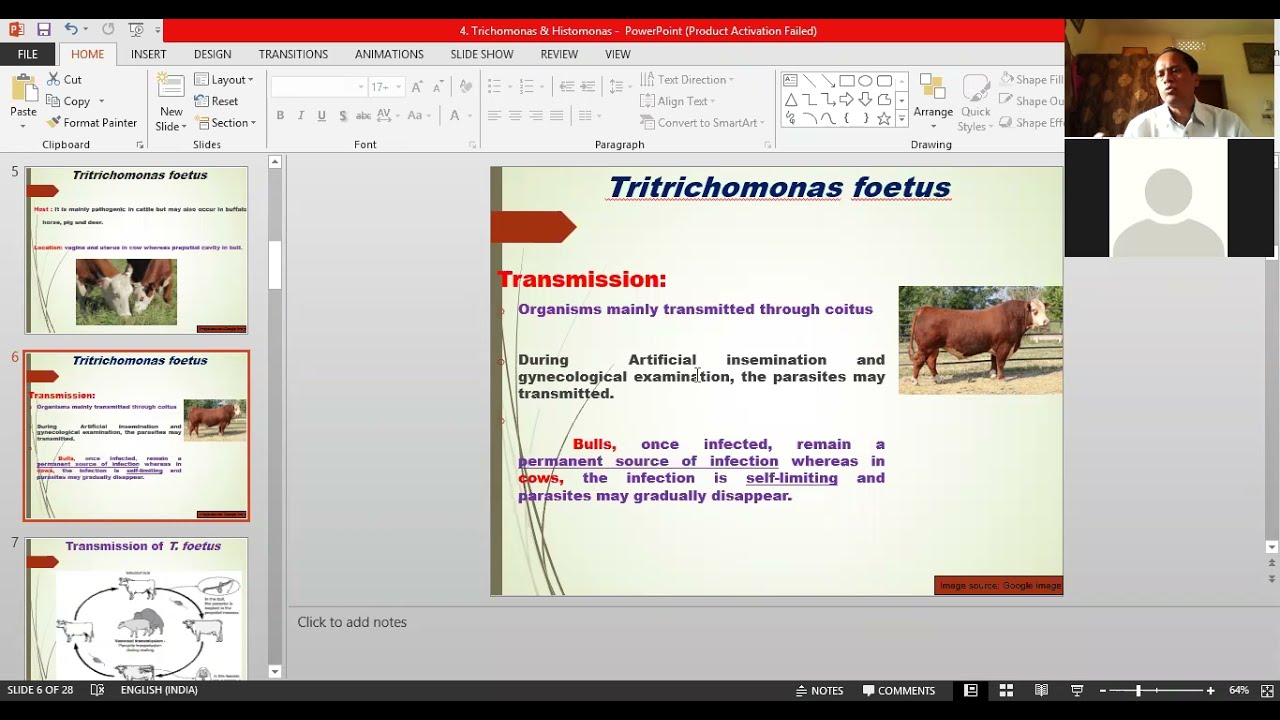Viewport: 1280px width, 720px height.
Task: Toggle Center alignment for paragraph
Action: pyautogui.click(x=515, y=116)
